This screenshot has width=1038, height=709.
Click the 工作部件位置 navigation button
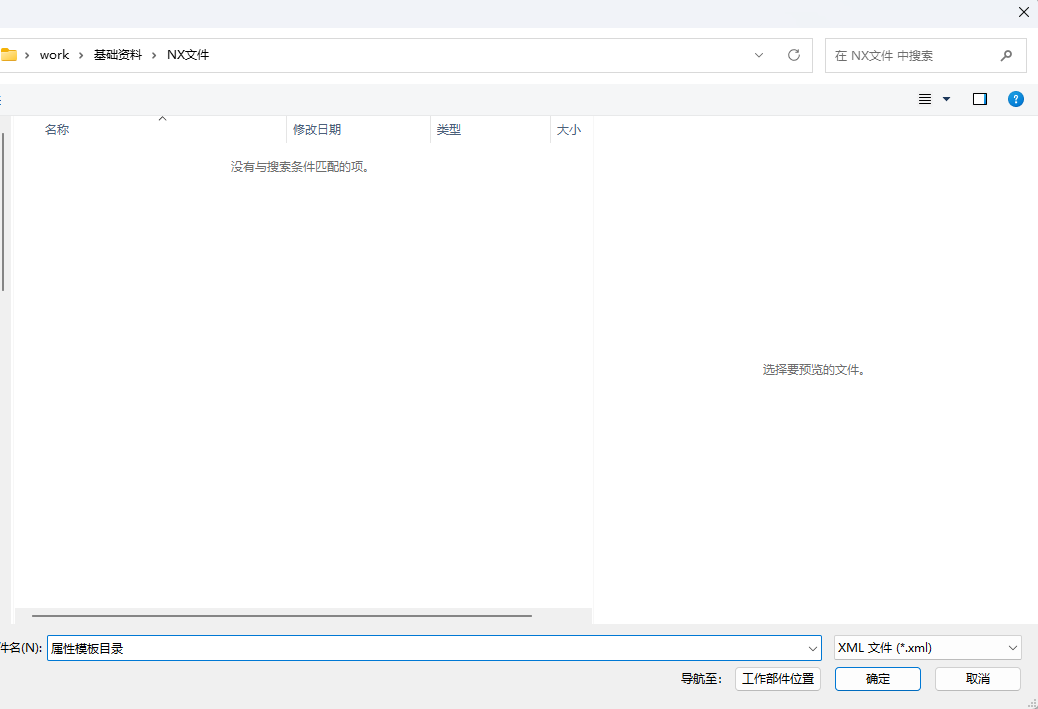[777, 678]
